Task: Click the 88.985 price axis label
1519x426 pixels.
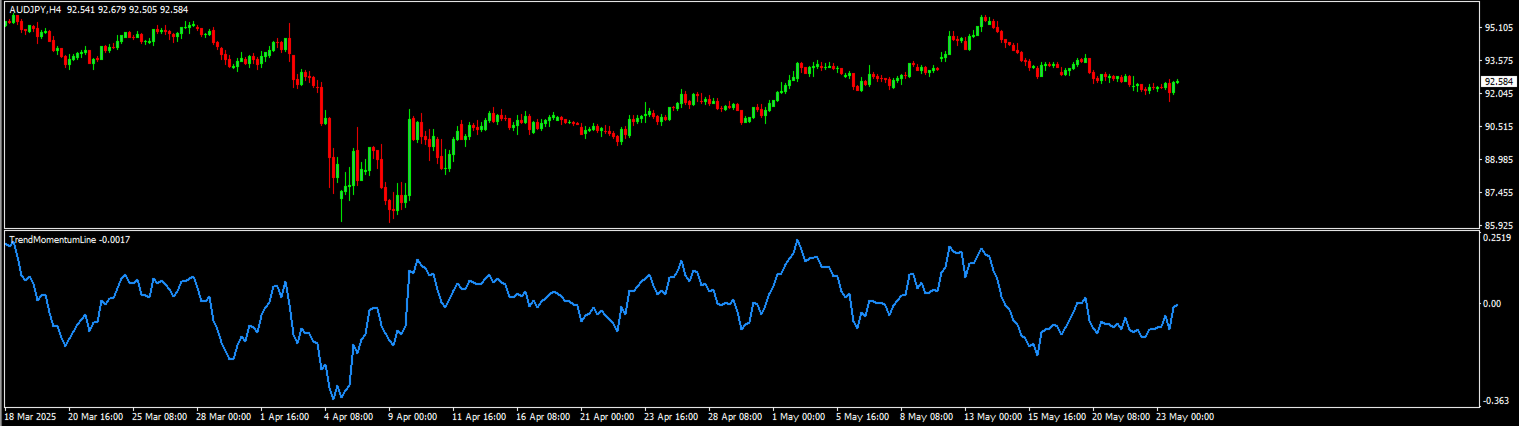Action: pos(1499,160)
